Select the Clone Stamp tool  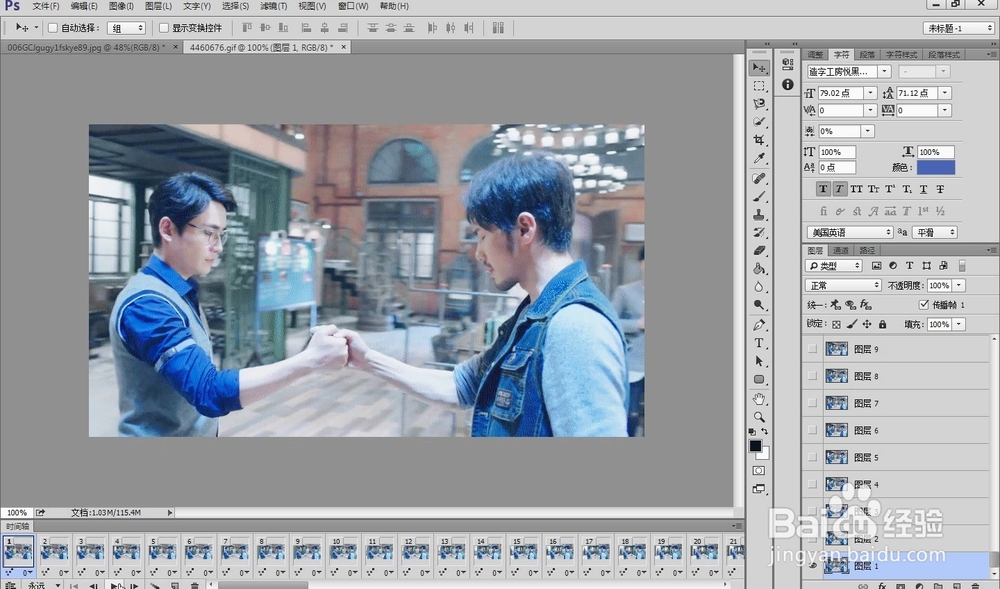[x=758, y=215]
